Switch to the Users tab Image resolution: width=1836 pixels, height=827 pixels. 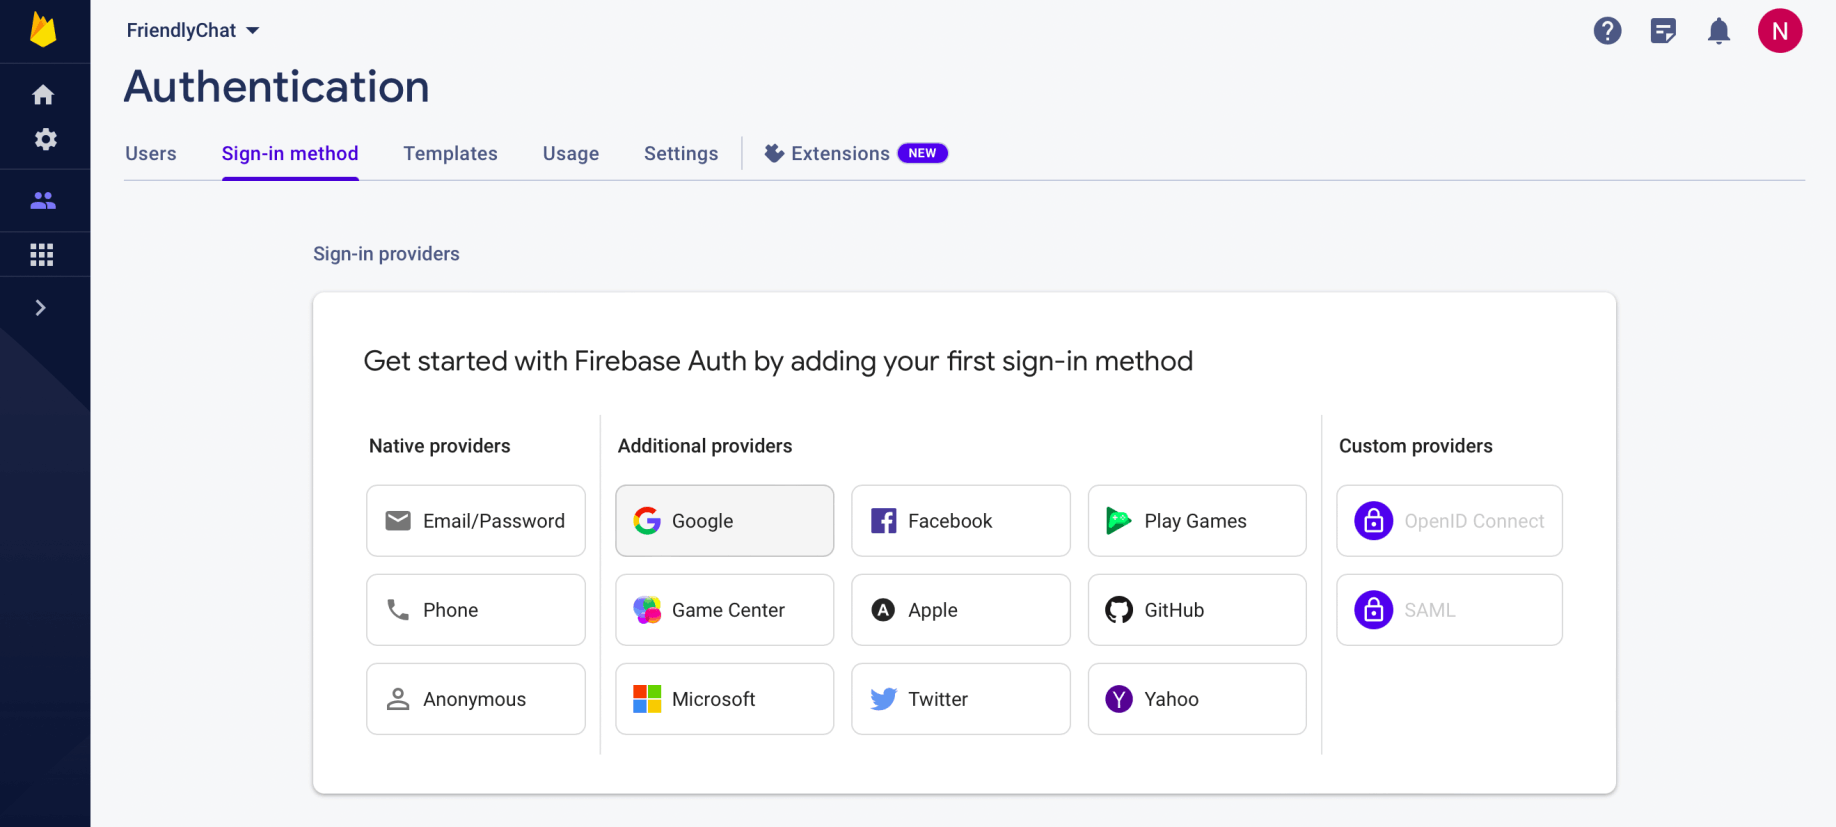click(151, 154)
